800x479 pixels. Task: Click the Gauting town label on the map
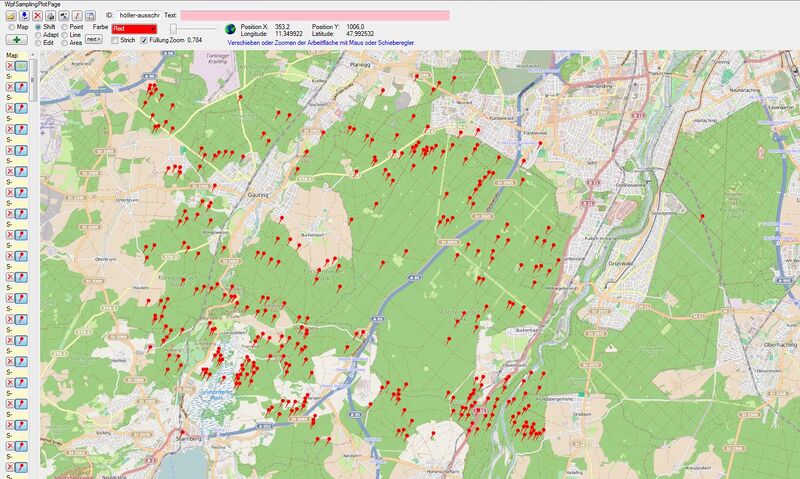click(x=258, y=195)
